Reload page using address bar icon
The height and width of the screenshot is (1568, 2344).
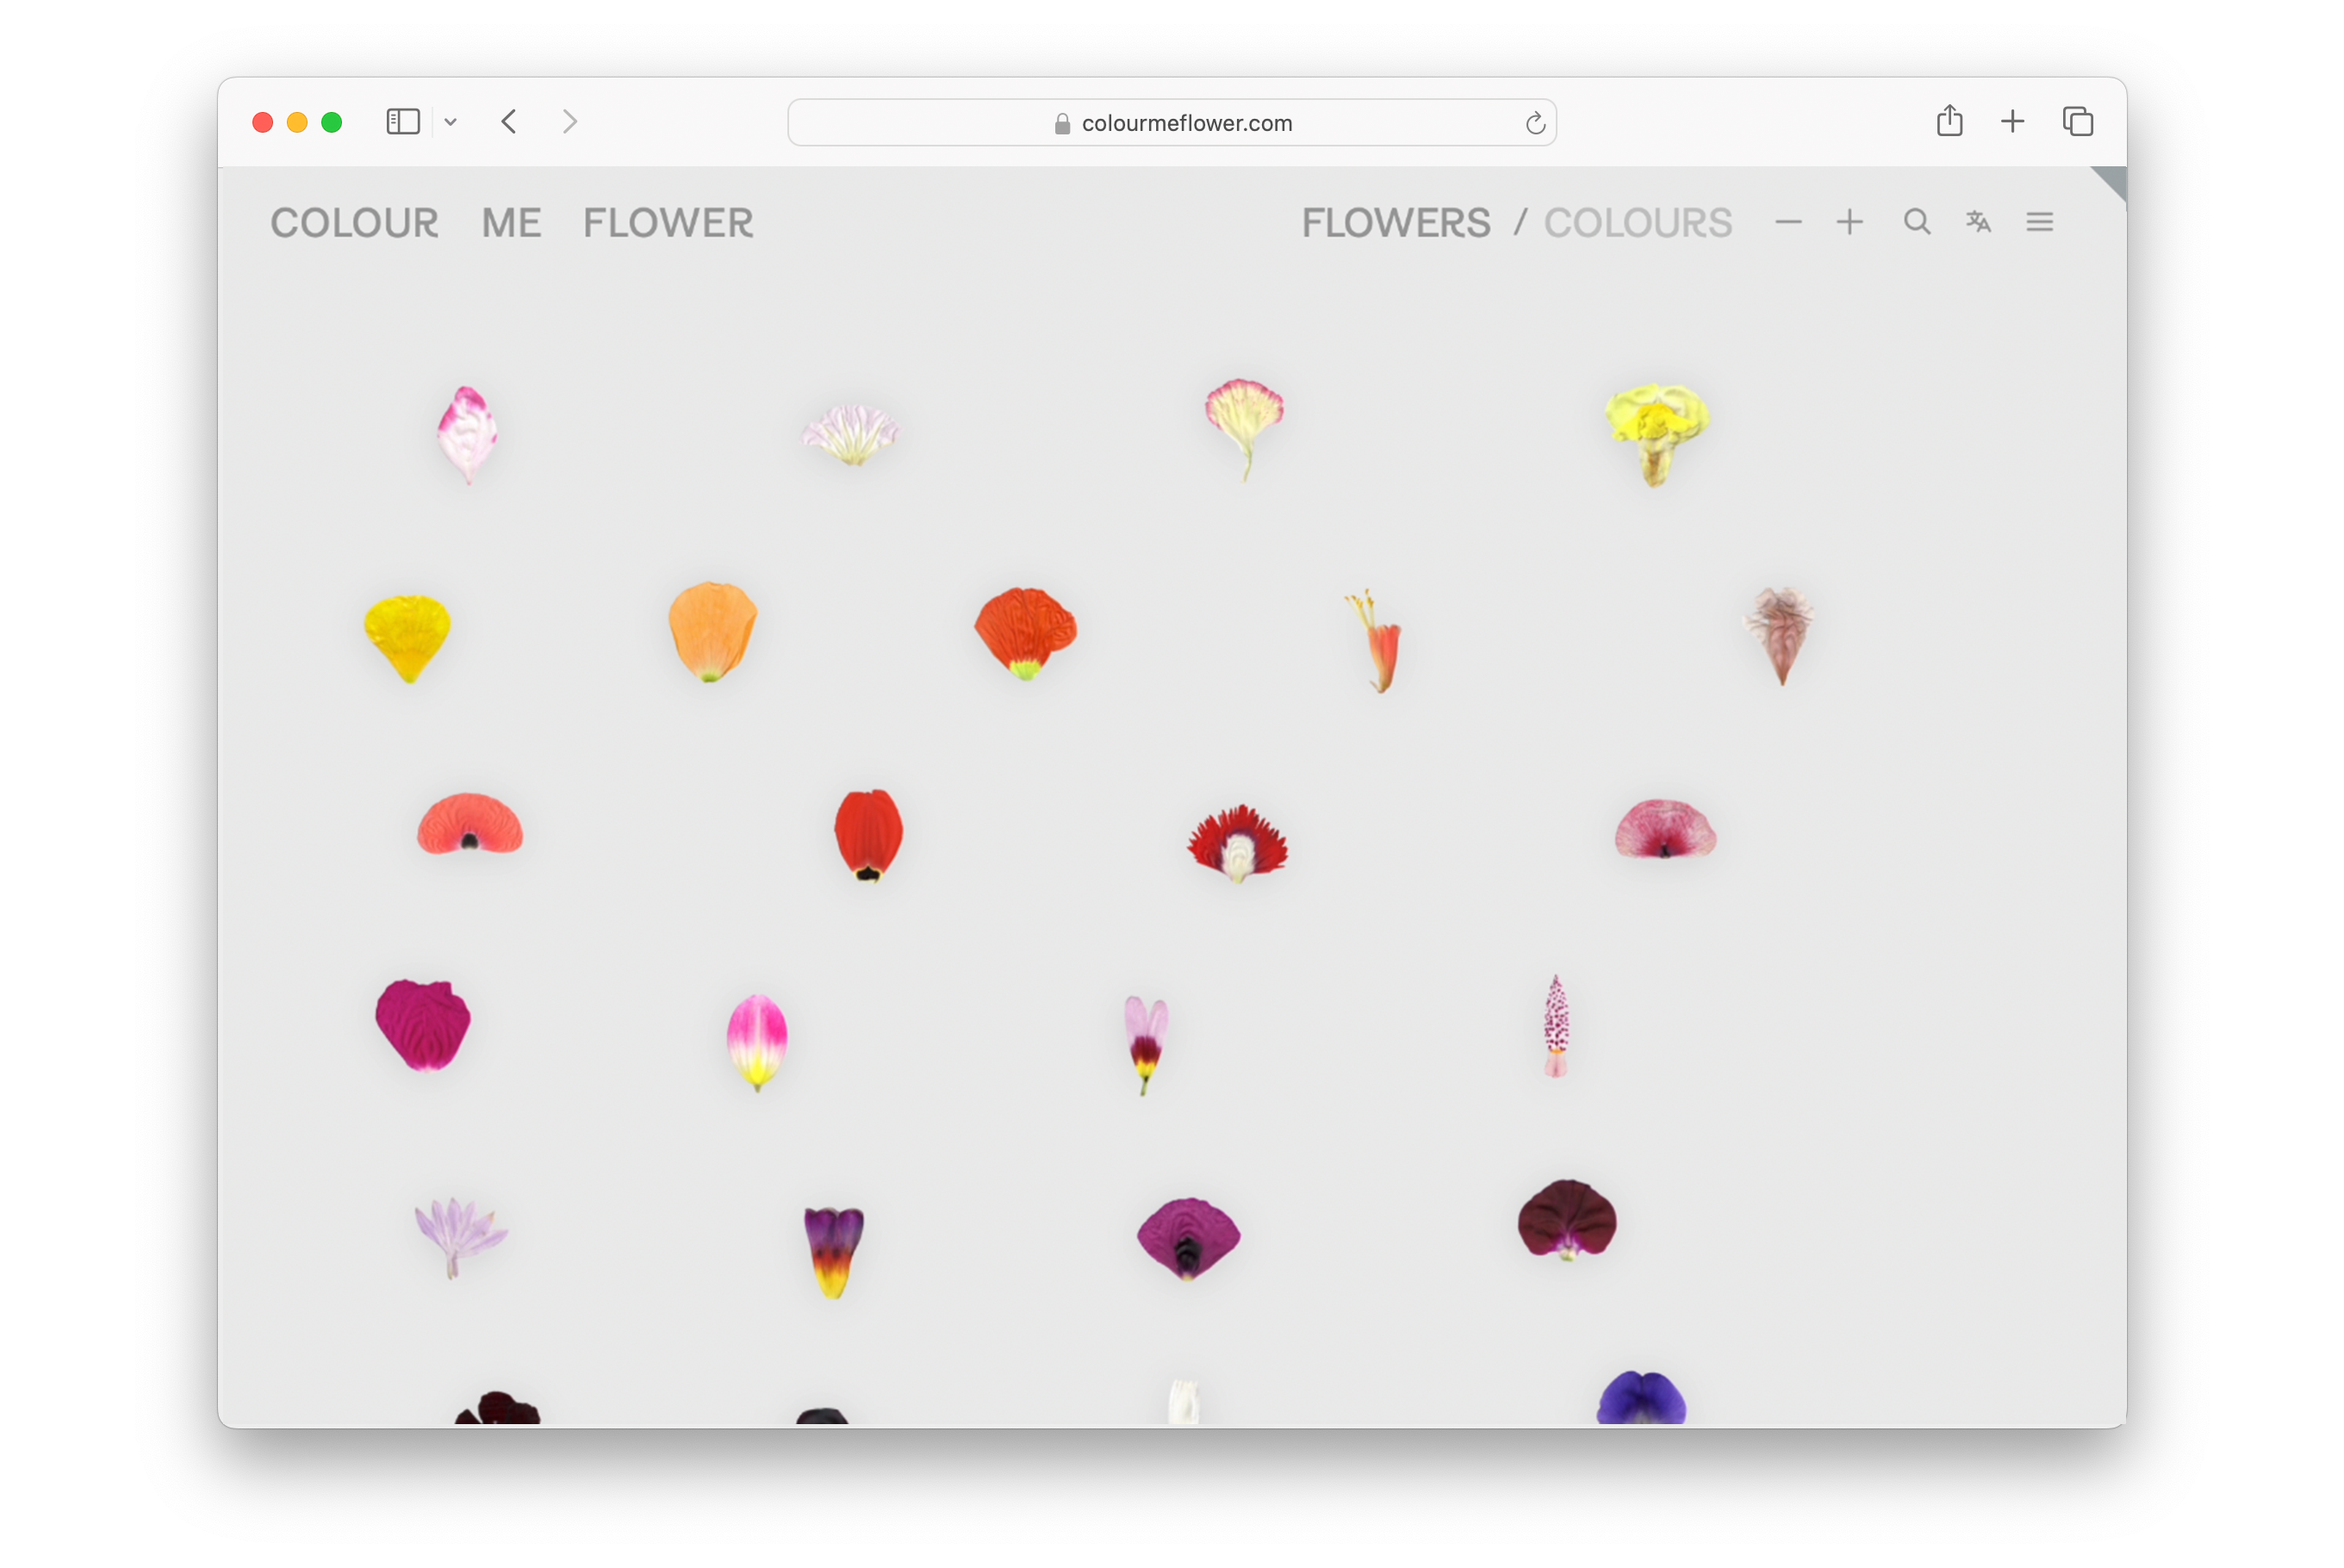1535,123
